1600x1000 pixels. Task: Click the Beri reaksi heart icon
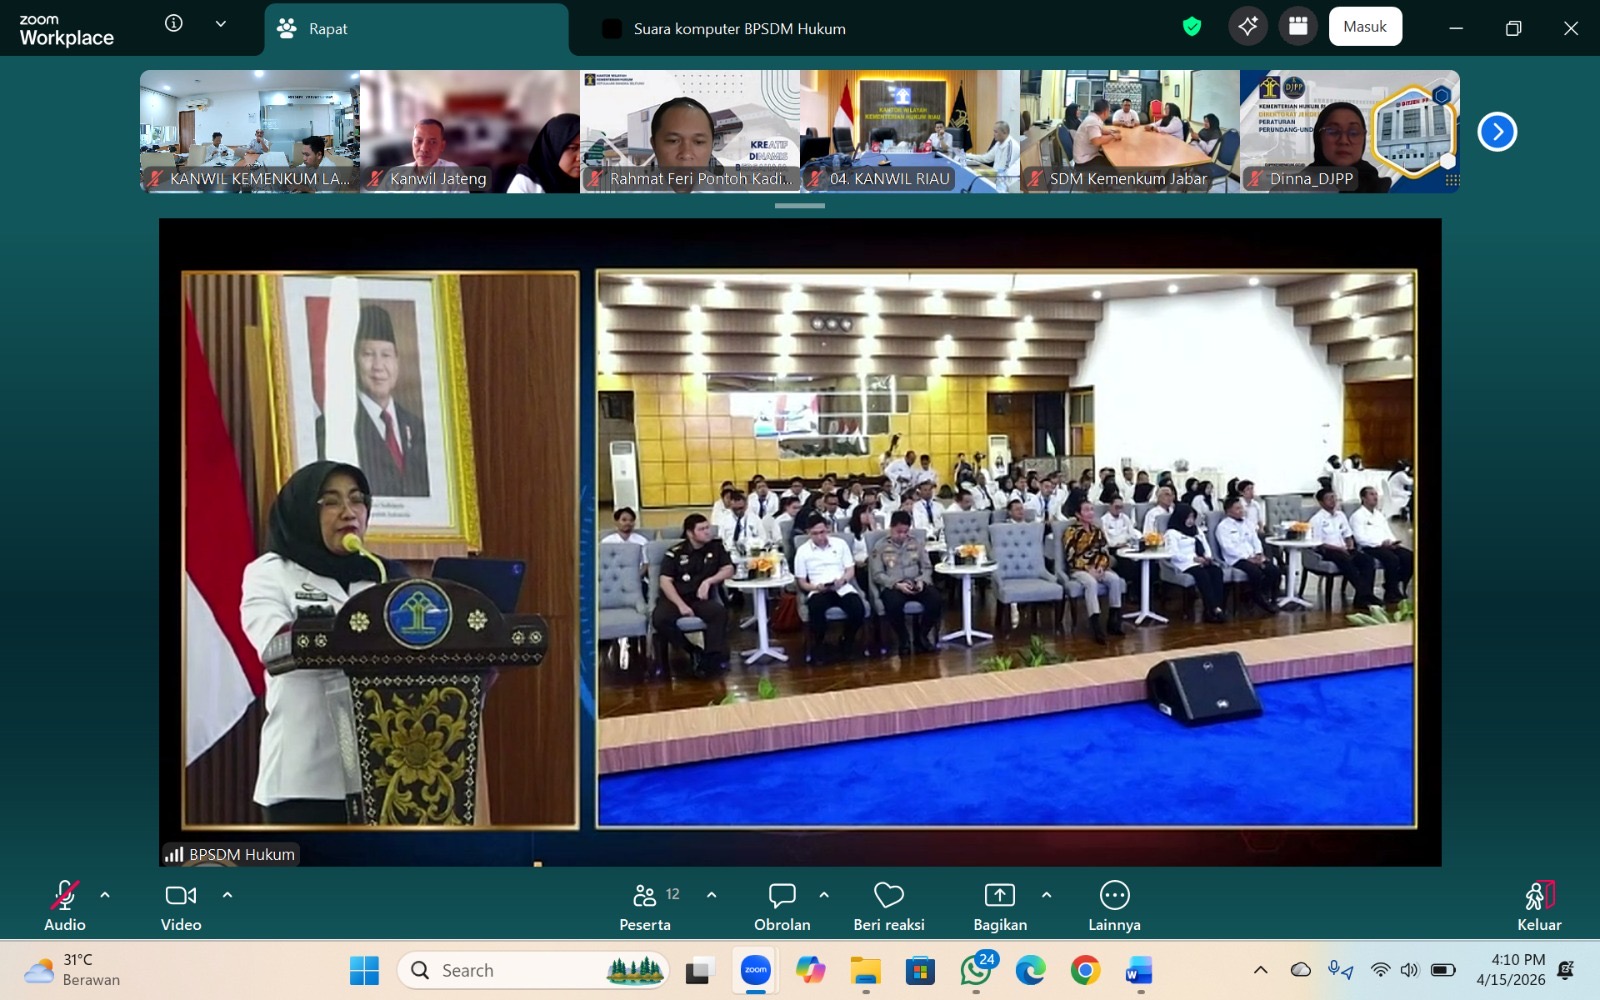point(888,905)
